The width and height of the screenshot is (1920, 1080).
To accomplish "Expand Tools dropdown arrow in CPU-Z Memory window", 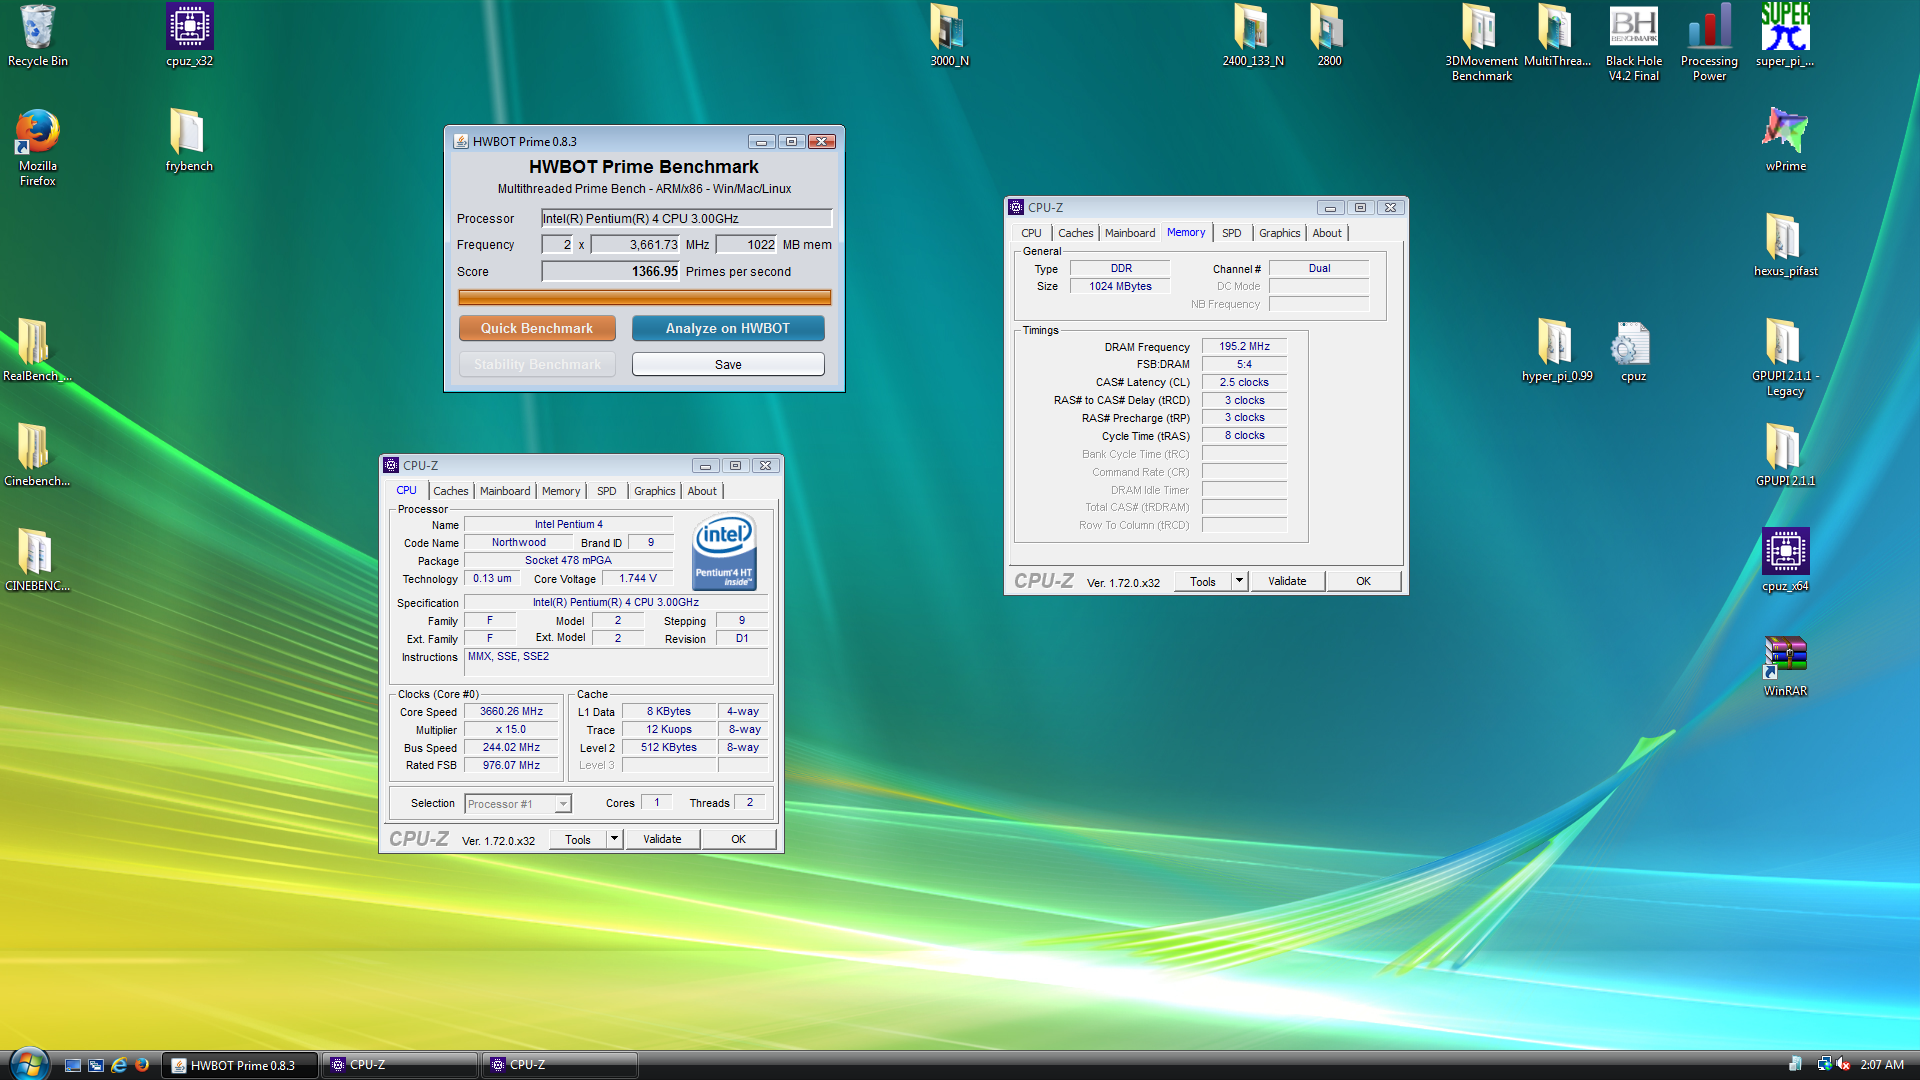I will point(1239,581).
